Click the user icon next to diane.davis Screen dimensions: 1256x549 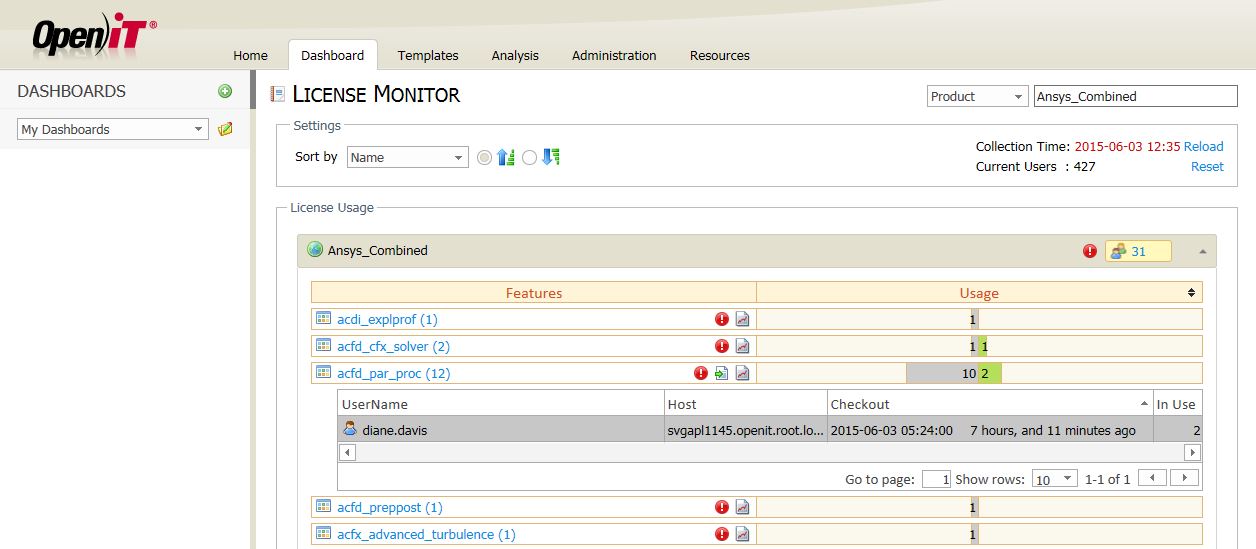350,428
